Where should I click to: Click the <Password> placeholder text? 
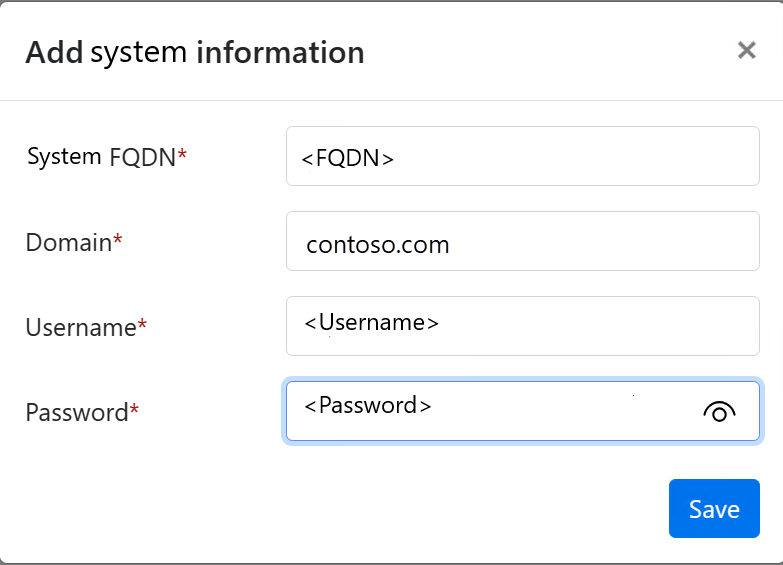[x=368, y=405]
